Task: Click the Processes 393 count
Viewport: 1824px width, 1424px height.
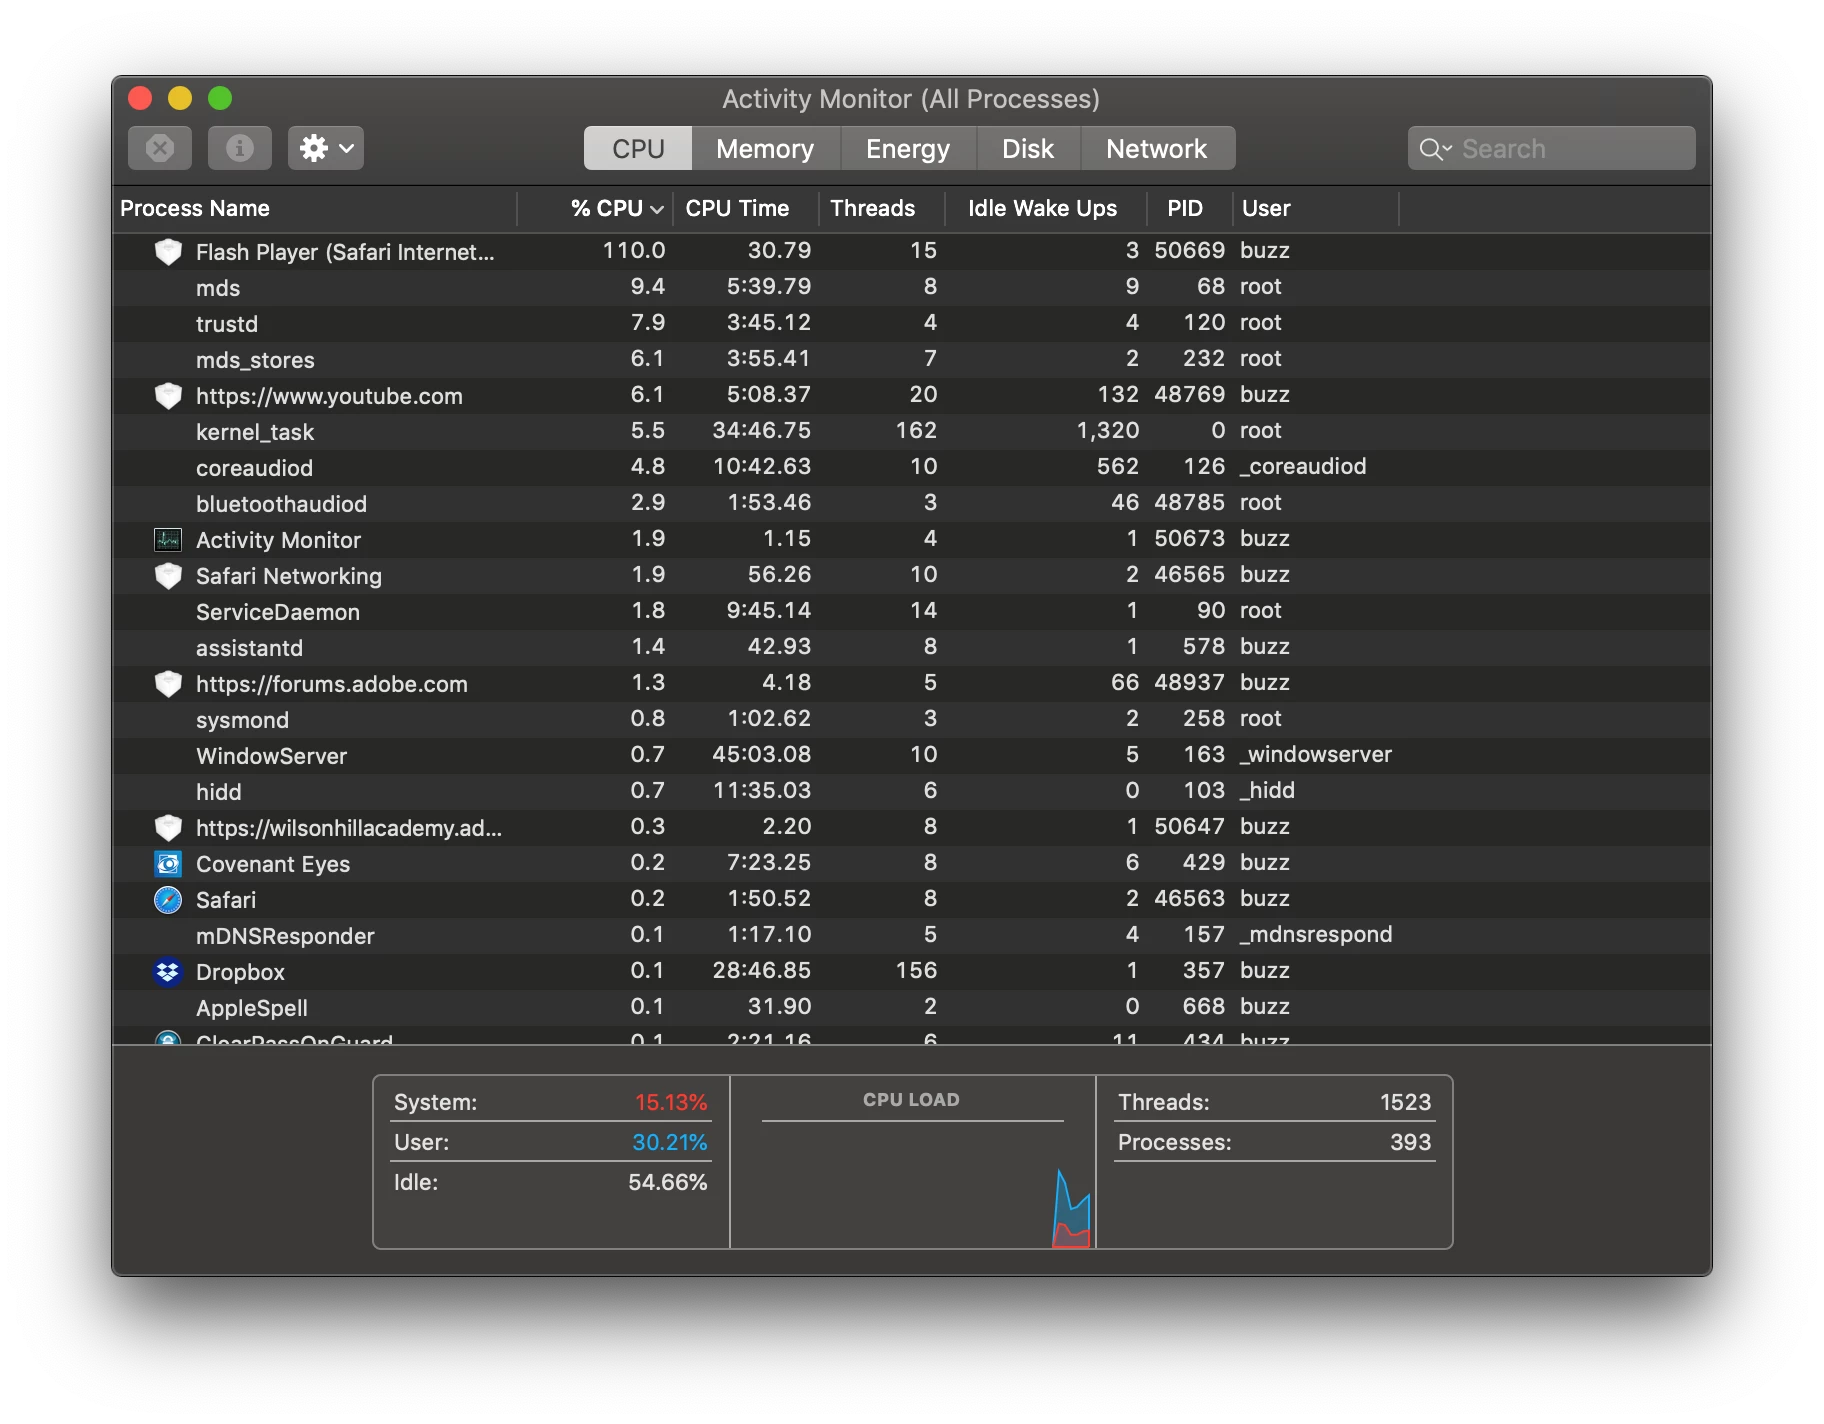Action: (x=1410, y=1142)
